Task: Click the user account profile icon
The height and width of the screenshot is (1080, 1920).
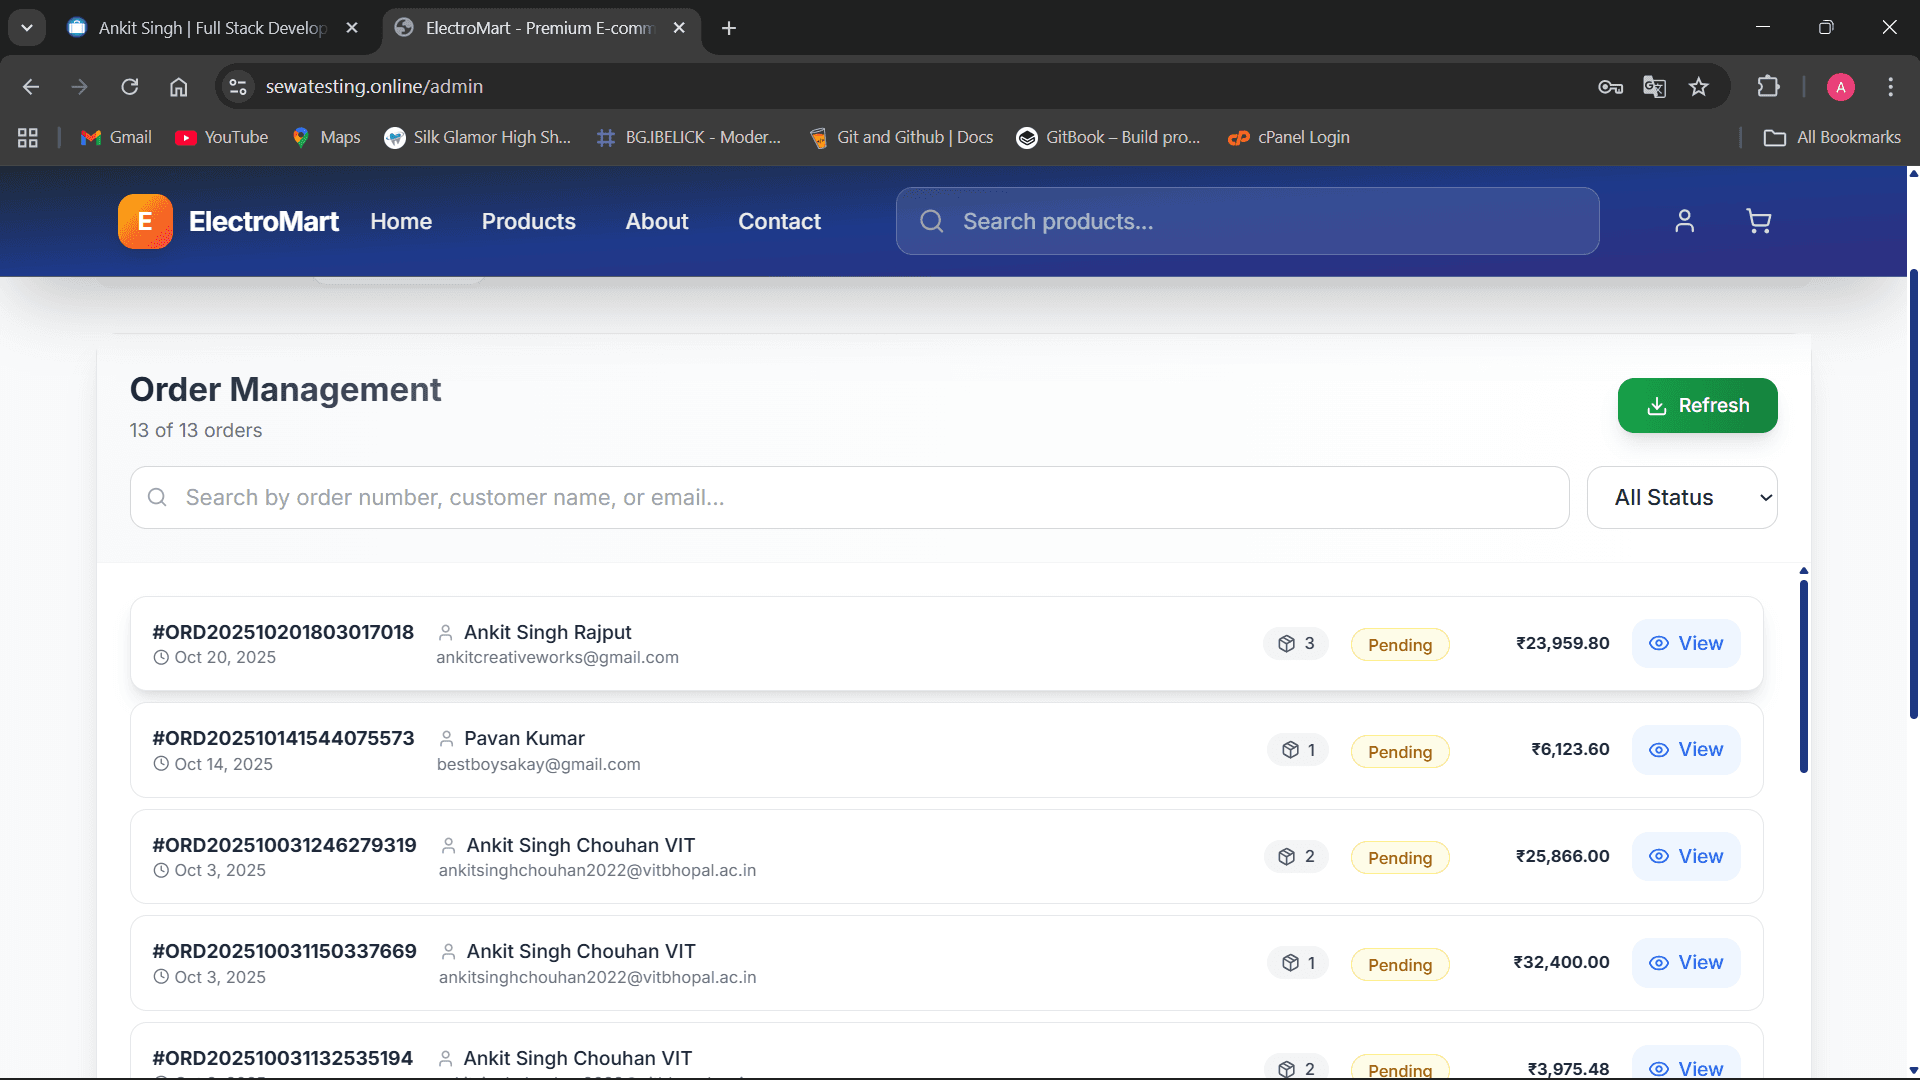Action: (1685, 221)
